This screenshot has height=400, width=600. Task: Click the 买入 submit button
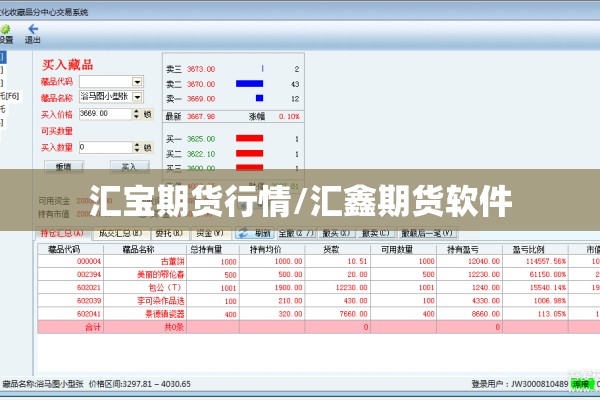129,167
